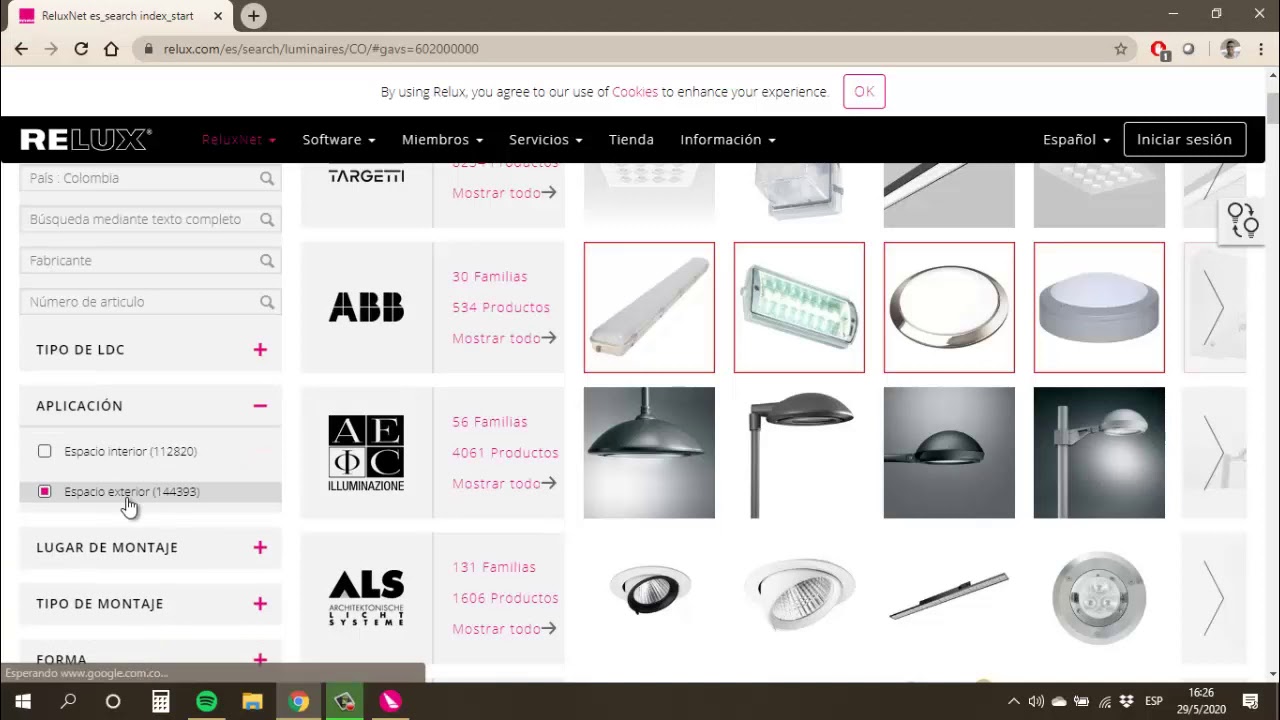Screen dimensions: 1280x720
Task: Click the AEC Illuminazione manufacturer logo
Action: [366, 453]
